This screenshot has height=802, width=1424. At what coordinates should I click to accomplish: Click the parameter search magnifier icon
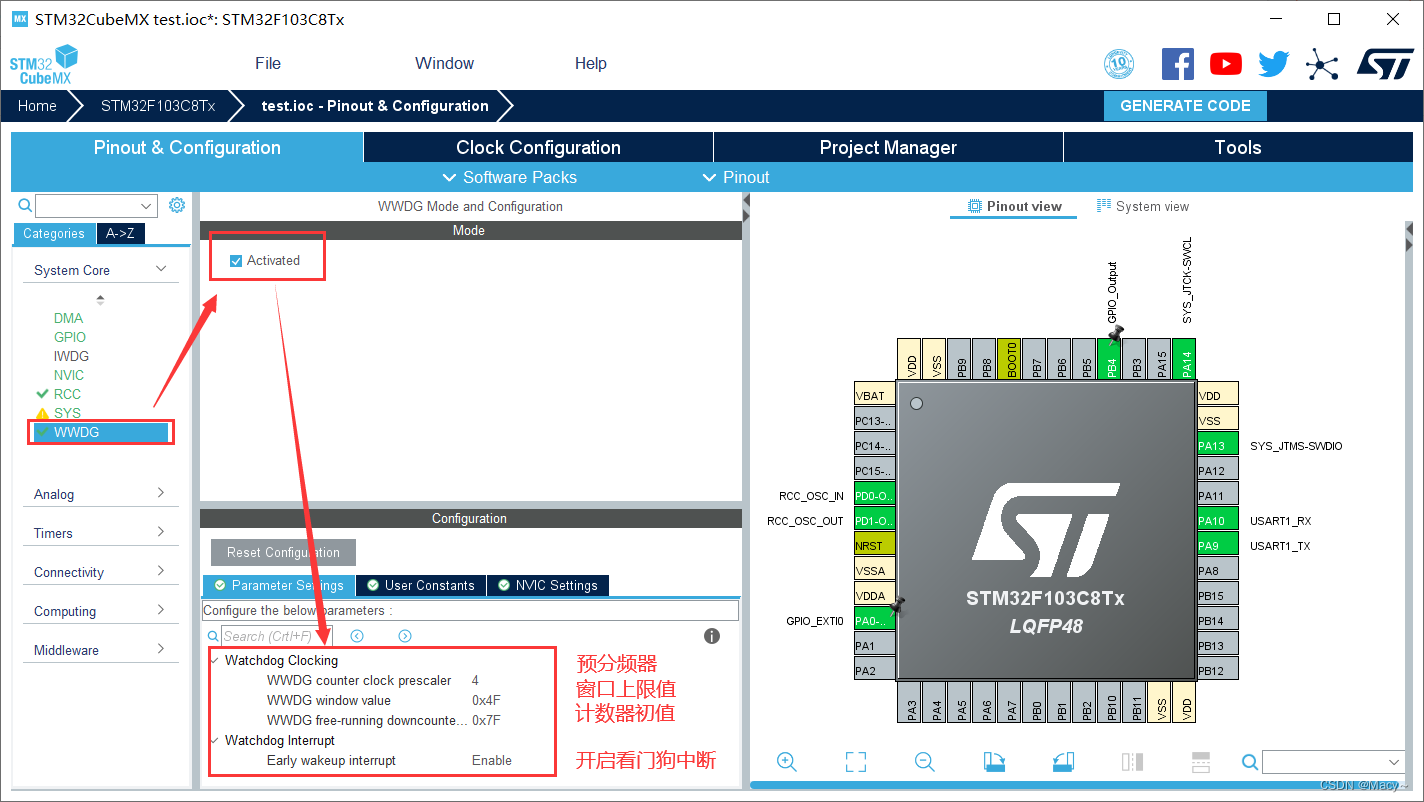point(212,636)
